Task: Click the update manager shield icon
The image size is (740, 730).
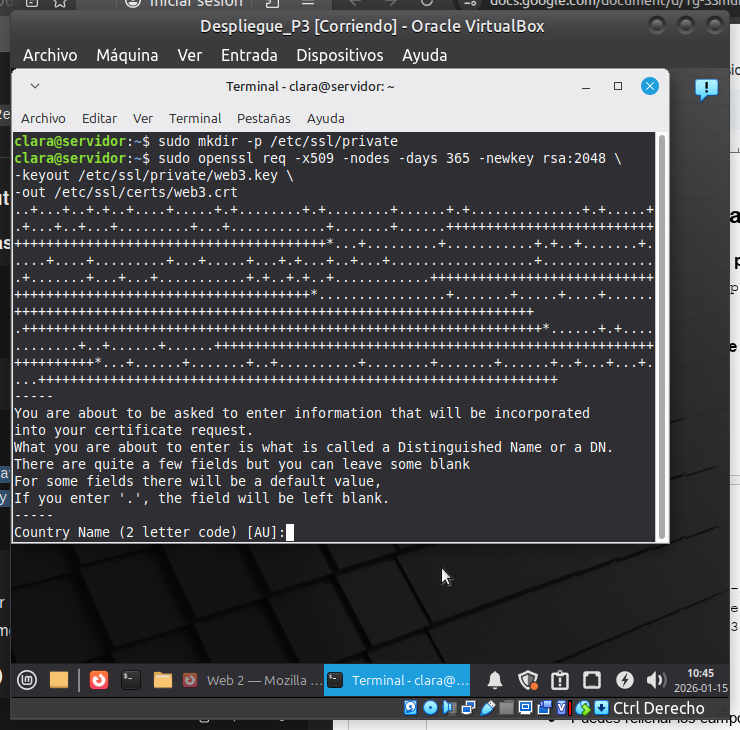Action: point(527,681)
